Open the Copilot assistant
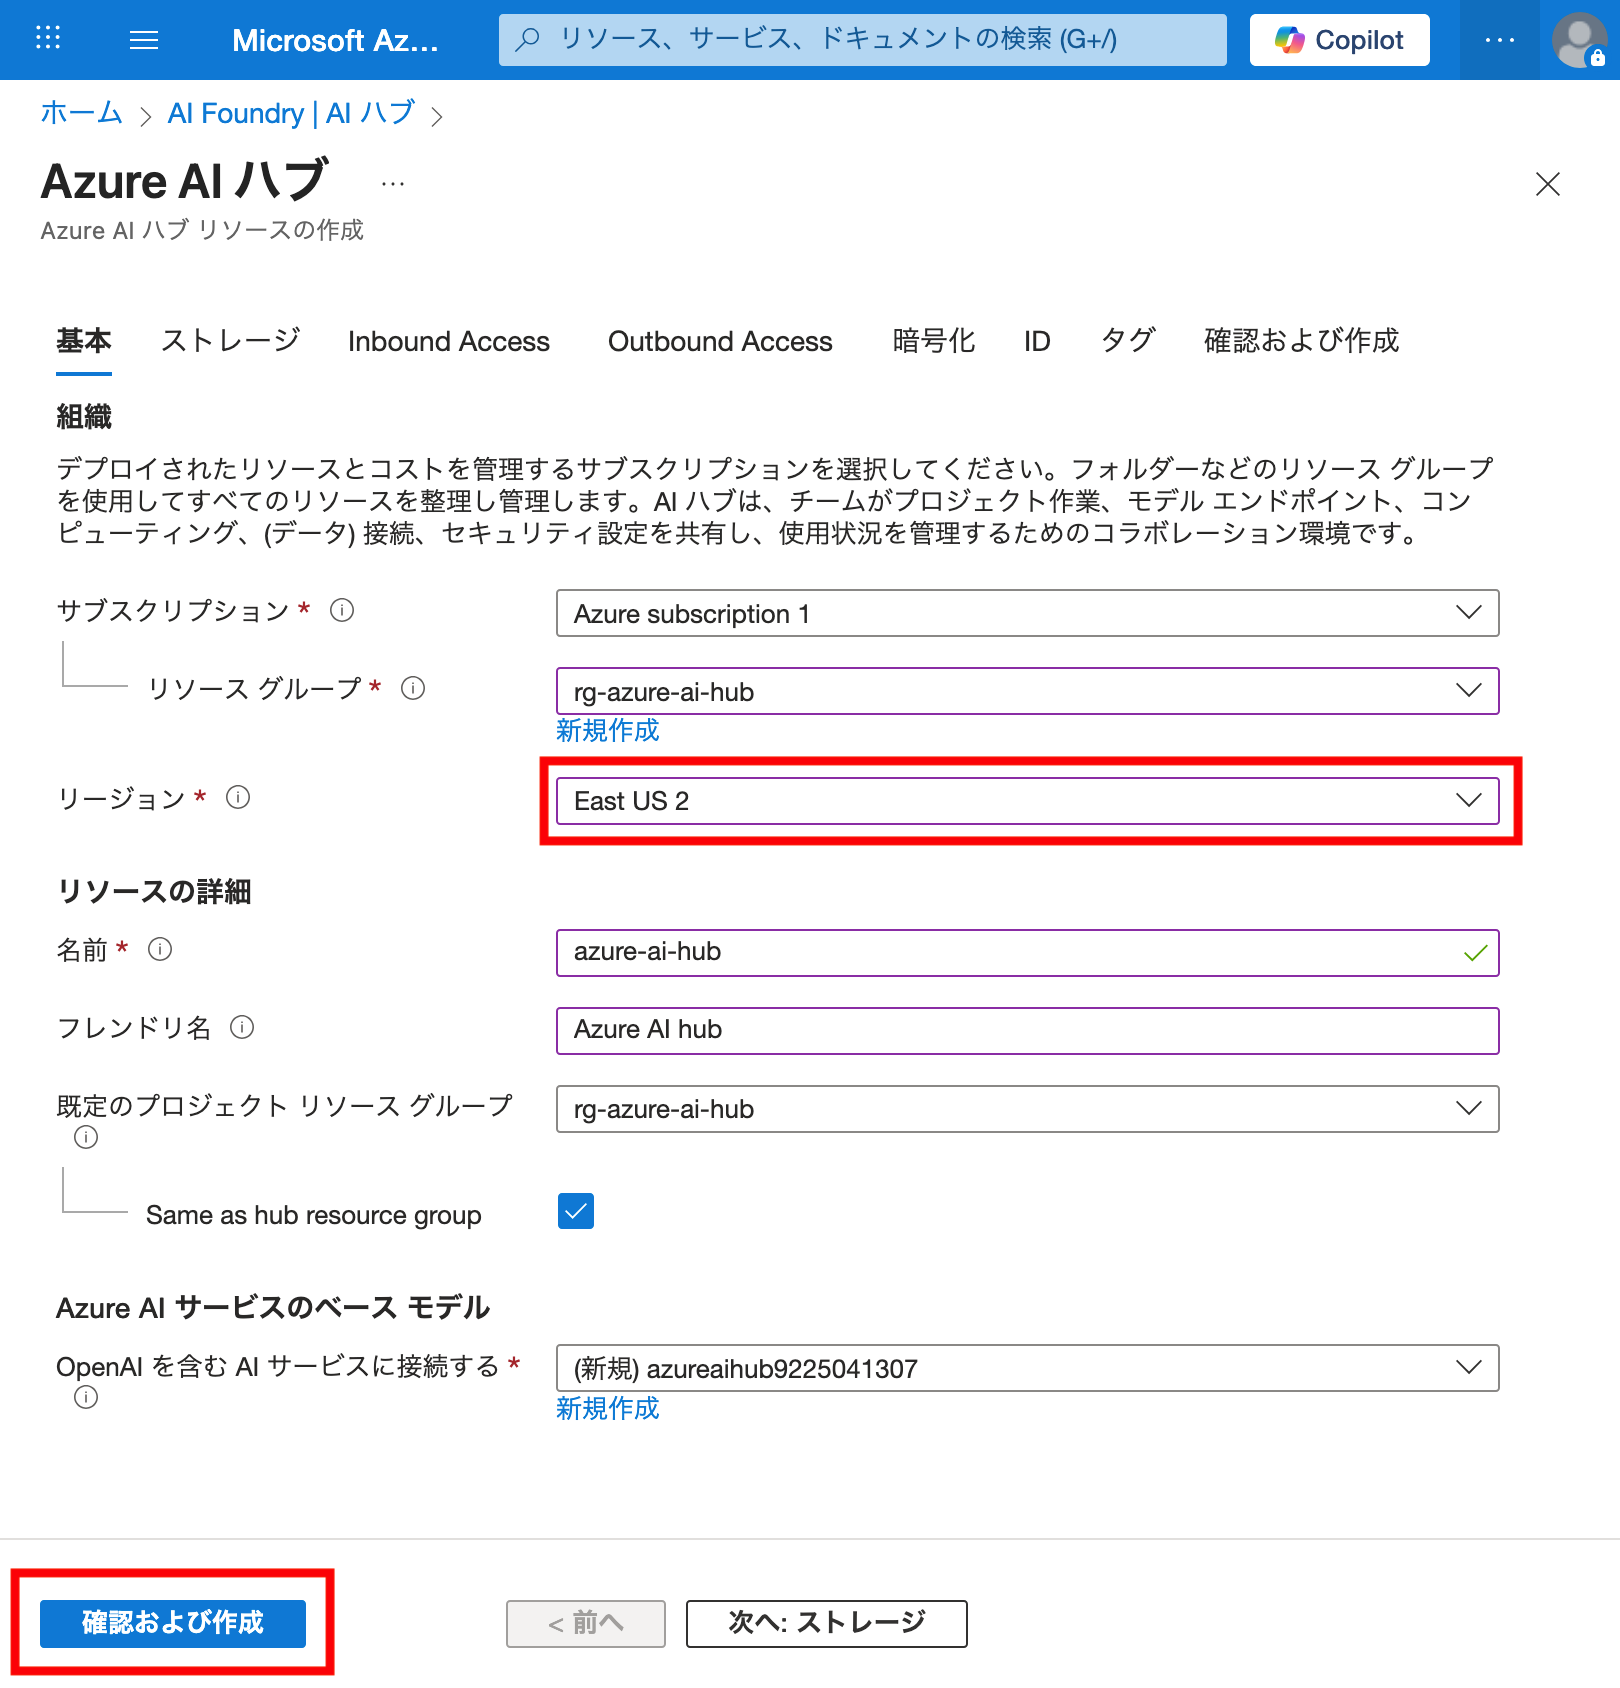Screen dimensions: 1620x1688 (1339, 40)
